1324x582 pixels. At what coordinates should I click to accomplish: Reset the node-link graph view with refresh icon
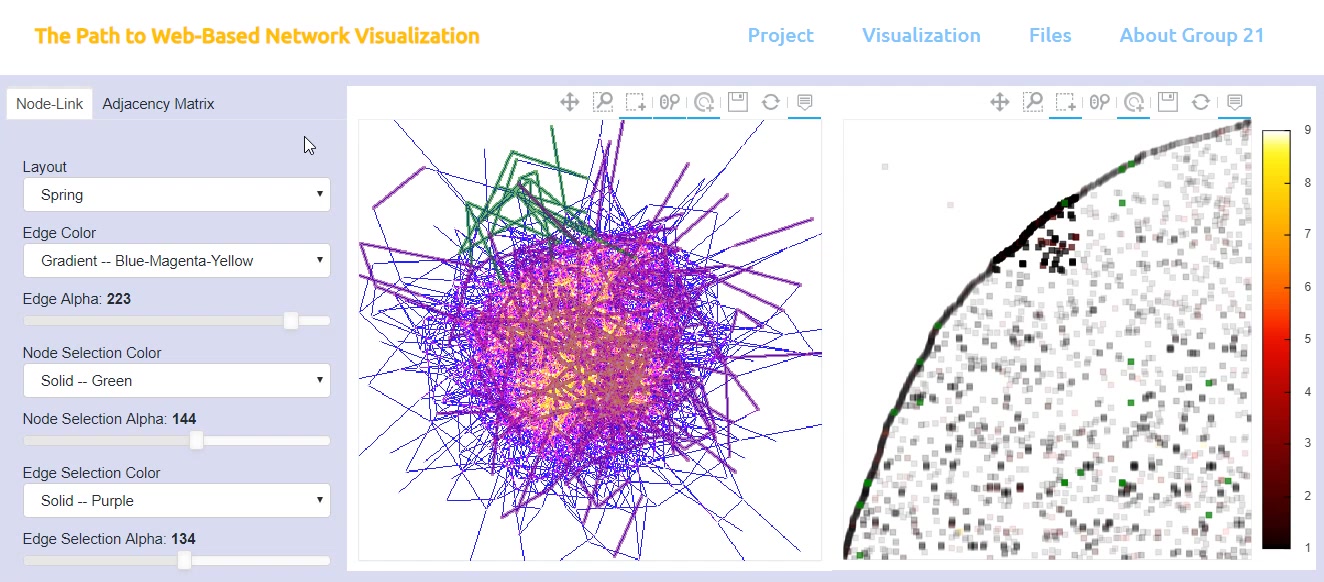[770, 101]
